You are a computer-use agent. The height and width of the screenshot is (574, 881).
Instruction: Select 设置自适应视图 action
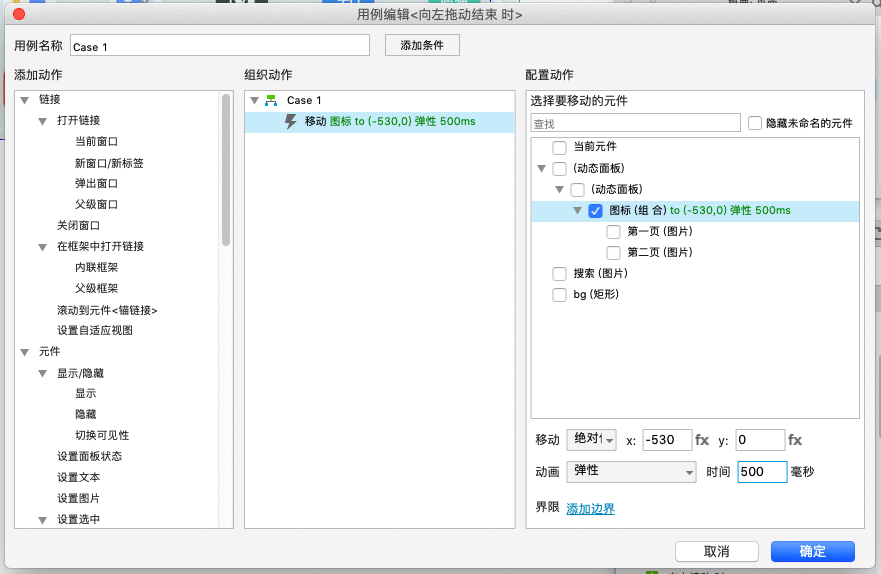94,331
